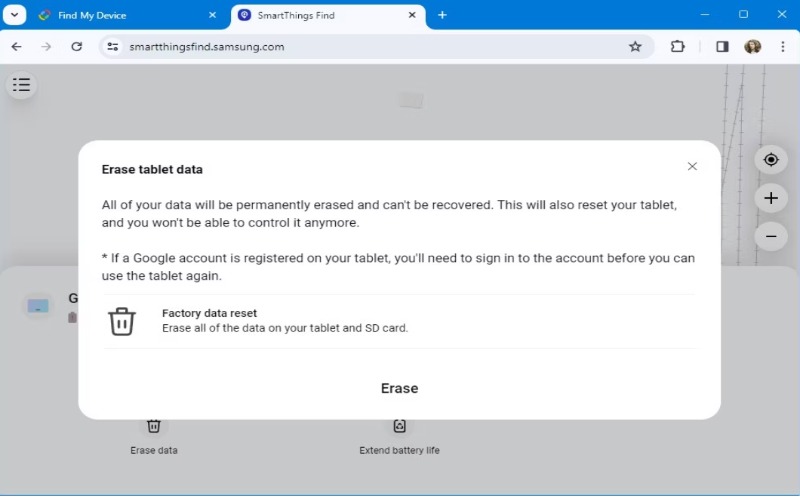Image resolution: width=800 pixels, height=500 pixels.
Task: Expand the tab search dropdown arrow
Action: click(14, 15)
